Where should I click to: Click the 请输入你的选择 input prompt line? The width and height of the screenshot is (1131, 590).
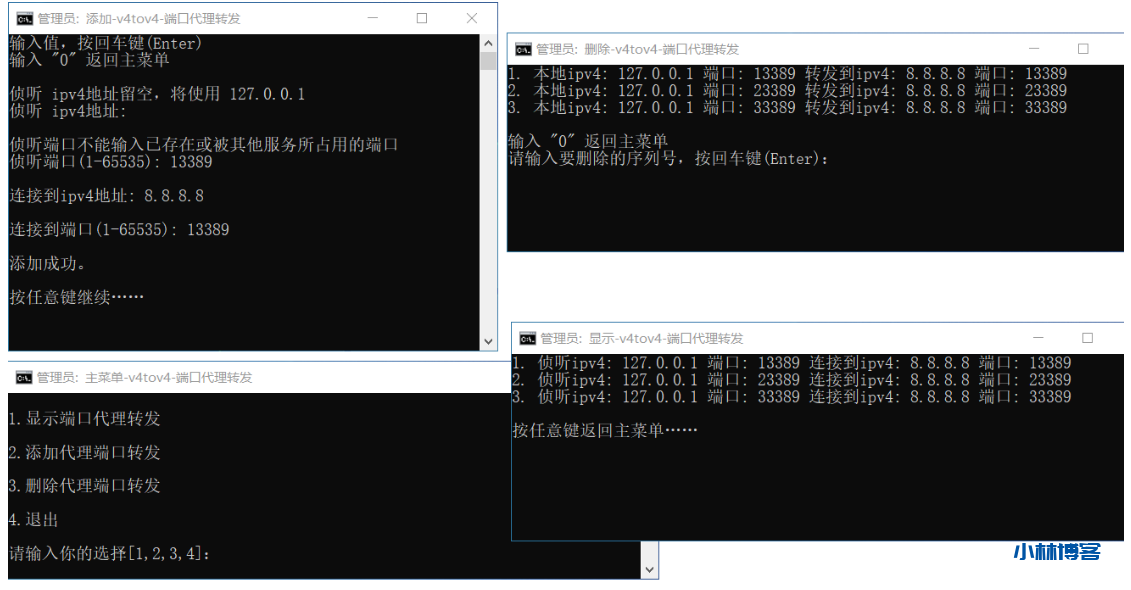110,553
